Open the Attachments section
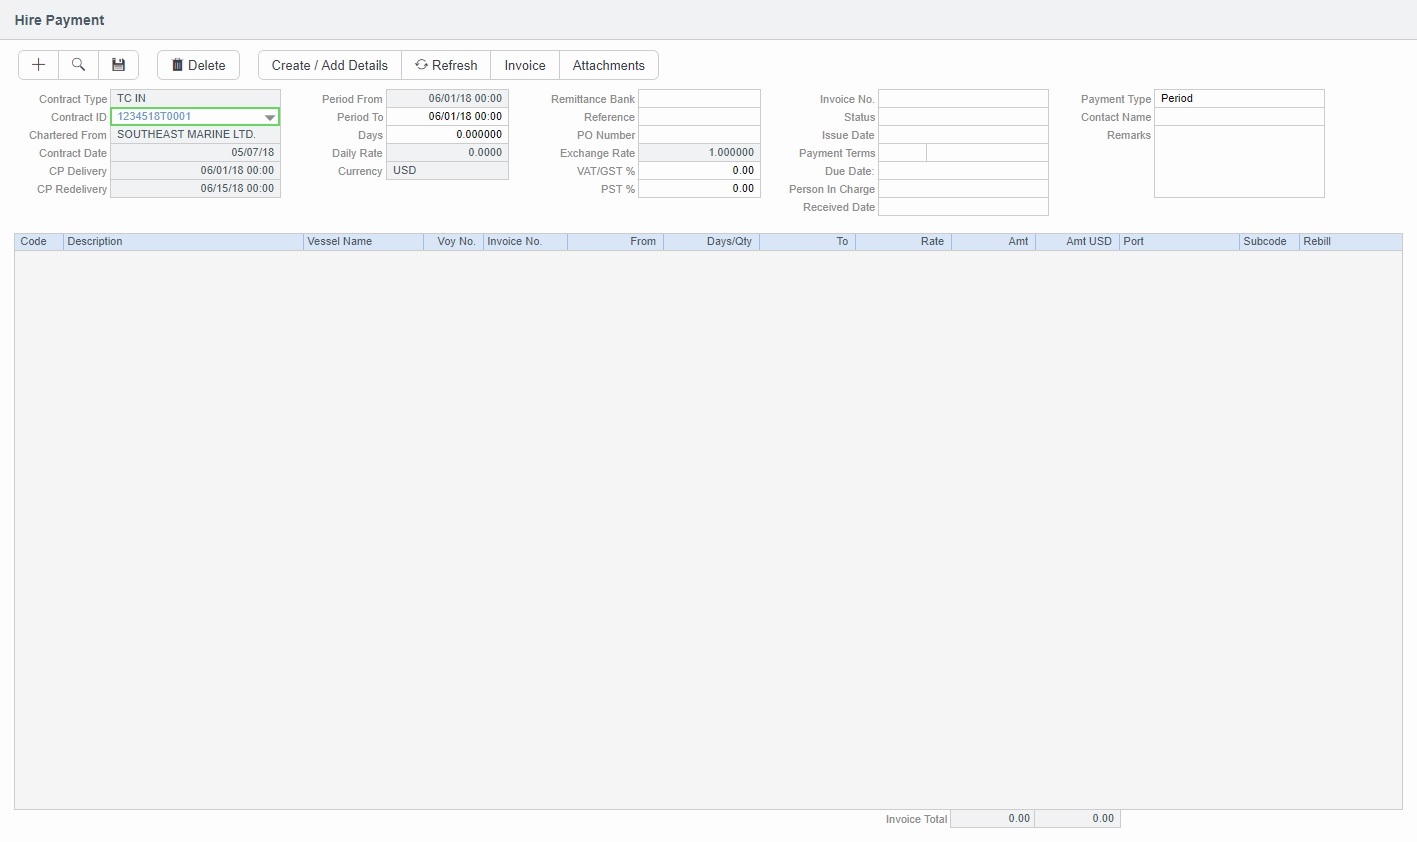The height and width of the screenshot is (842, 1417). [608, 65]
